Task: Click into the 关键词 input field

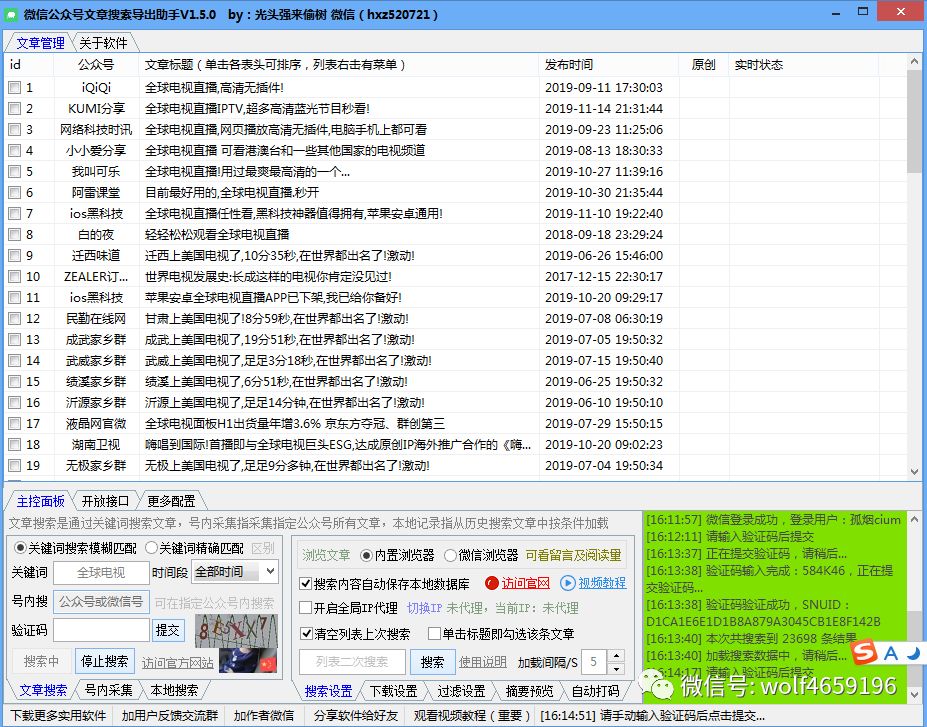Action: coord(101,572)
